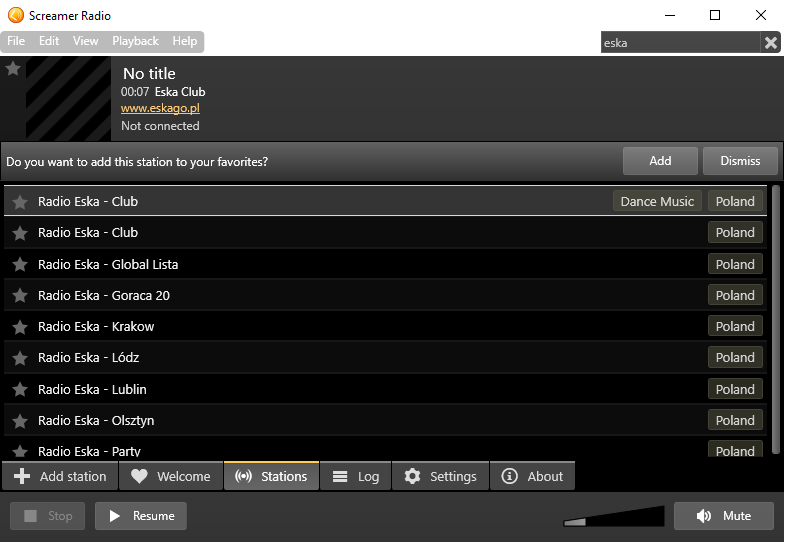Screen dimensions: 785x543
Task: Open the File menu
Action: pos(16,41)
